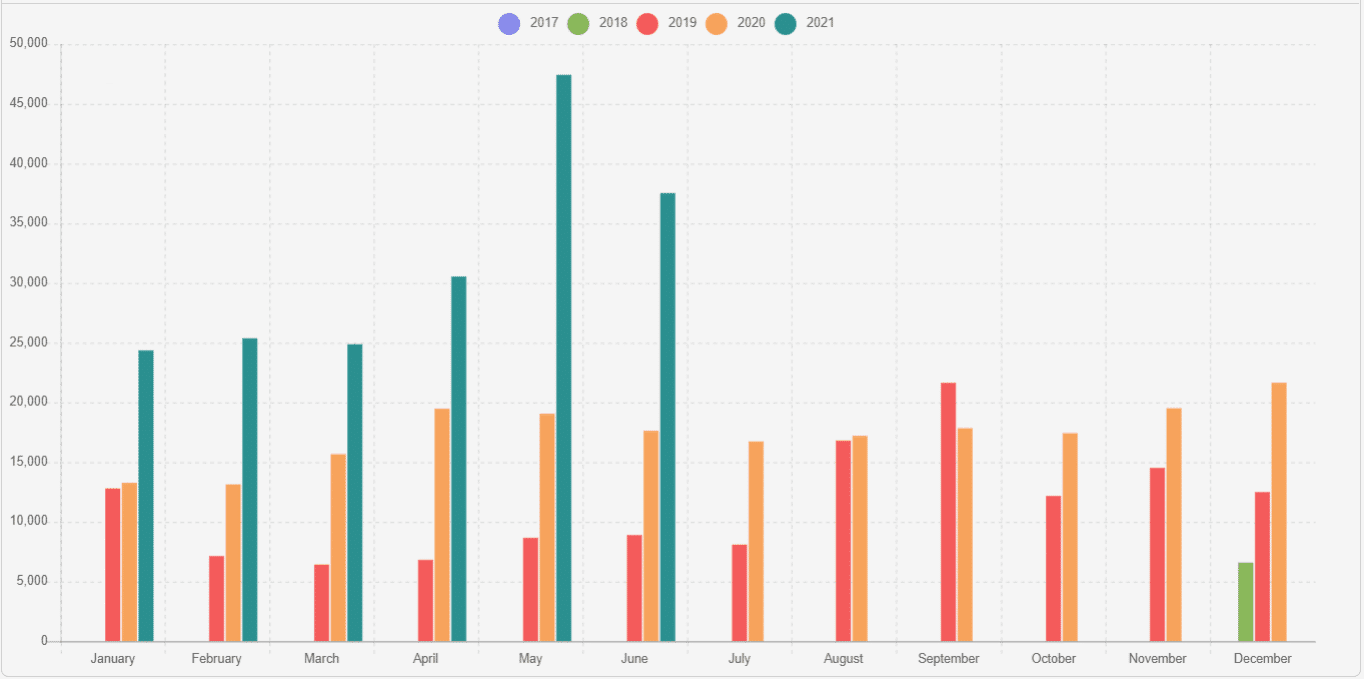Click the 2020 orange legend circle
The image size is (1364, 682).
coord(716,23)
